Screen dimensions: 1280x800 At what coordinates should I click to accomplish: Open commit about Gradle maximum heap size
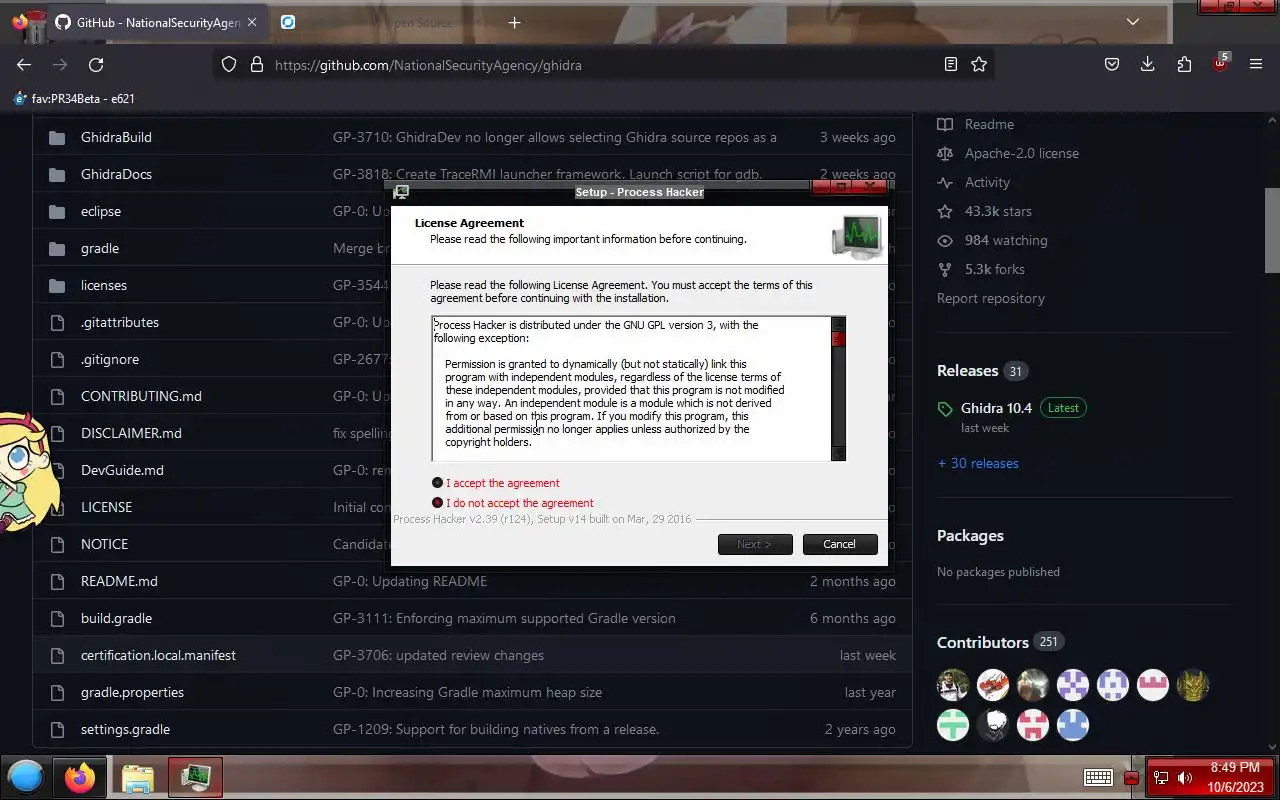[x=467, y=692]
